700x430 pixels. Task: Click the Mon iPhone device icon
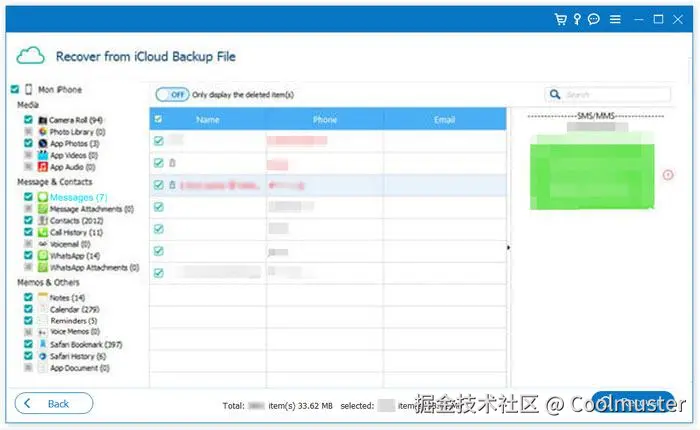pos(29,89)
